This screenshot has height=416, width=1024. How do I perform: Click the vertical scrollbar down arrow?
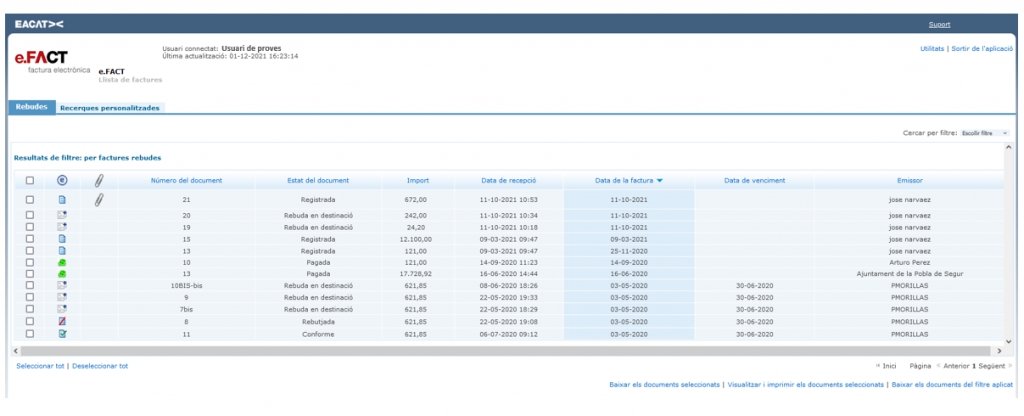click(1008, 341)
